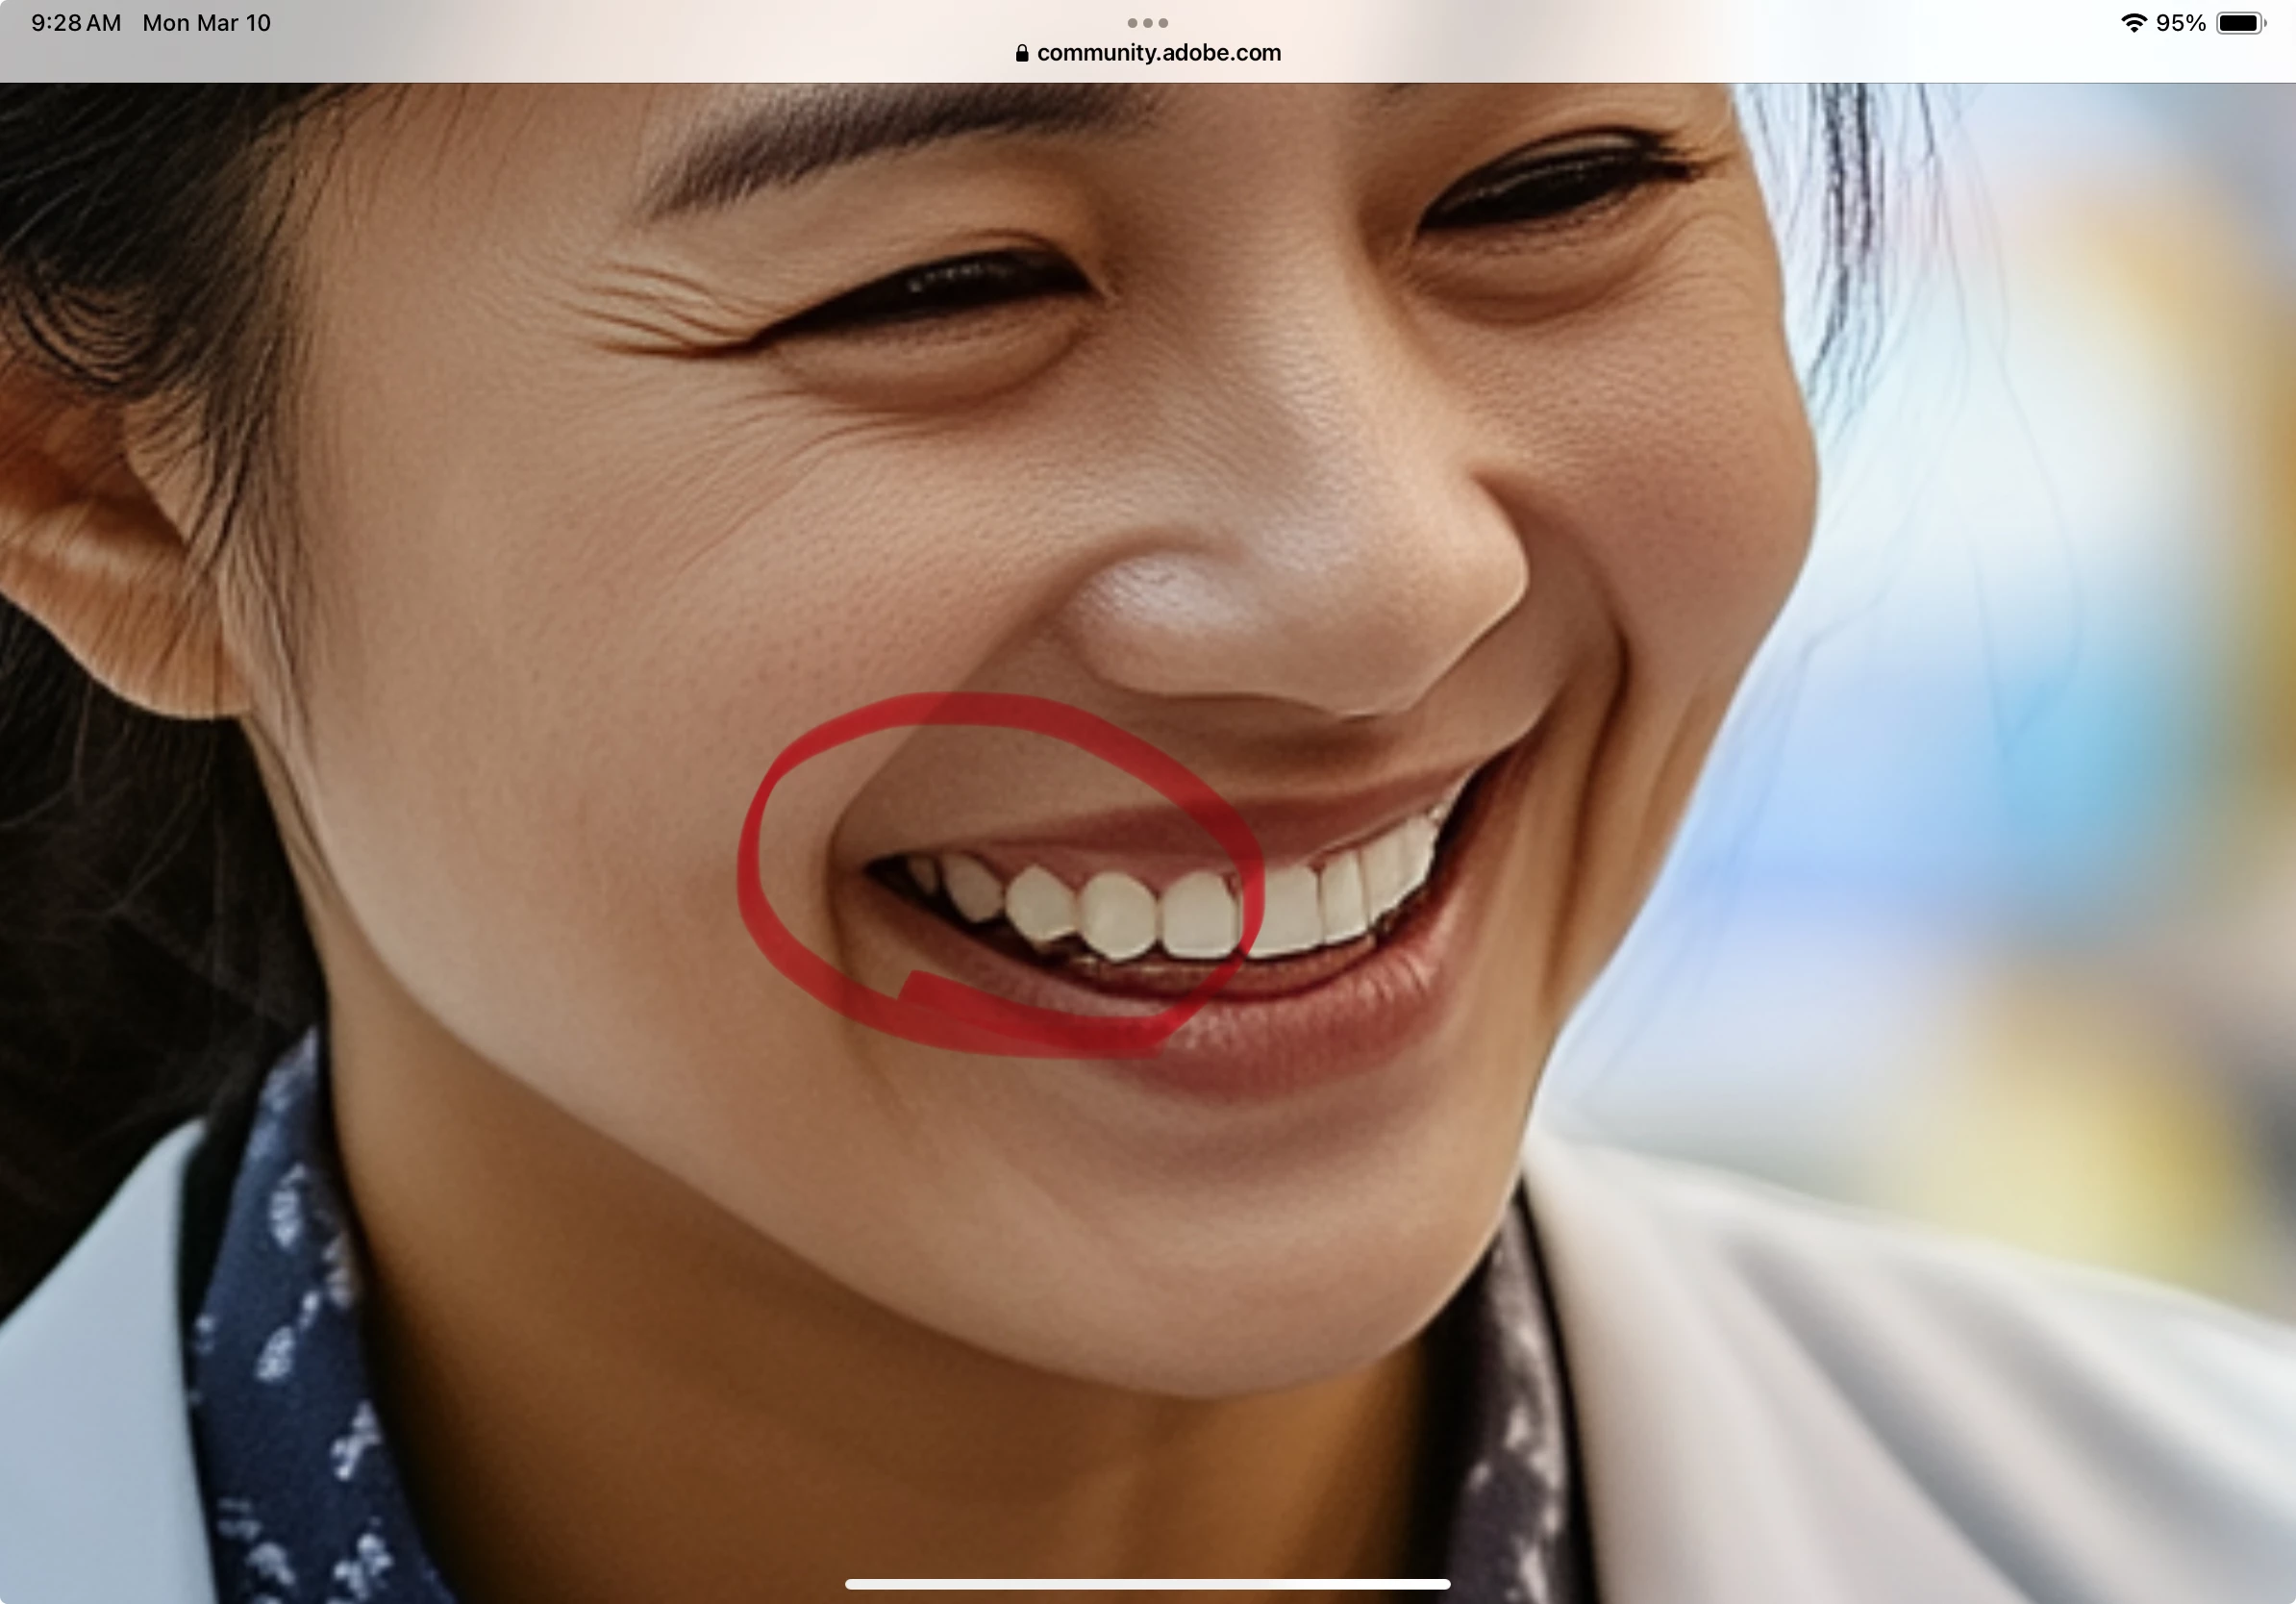Tap the 95% battery percentage label
The height and width of the screenshot is (1604, 2296).
(2181, 23)
